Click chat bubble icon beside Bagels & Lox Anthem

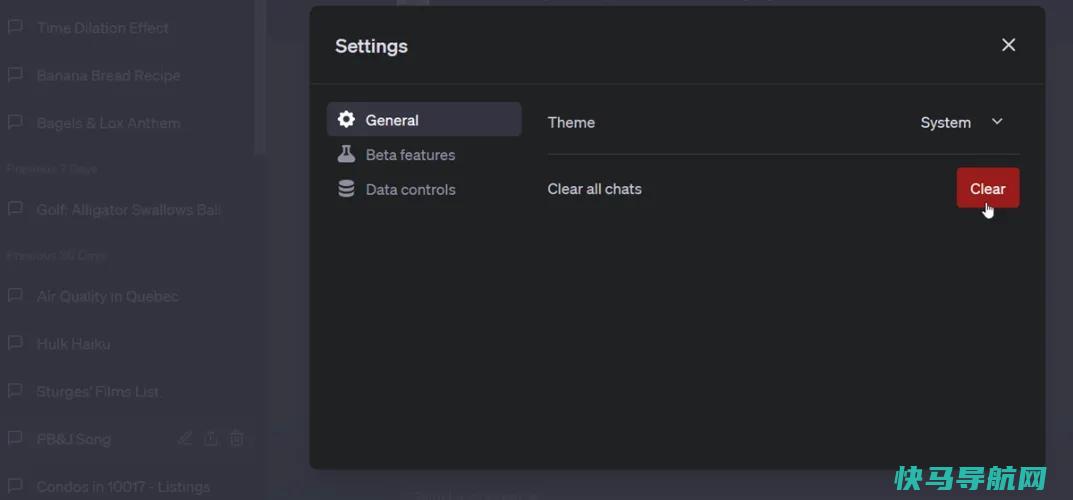tap(14, 122)
